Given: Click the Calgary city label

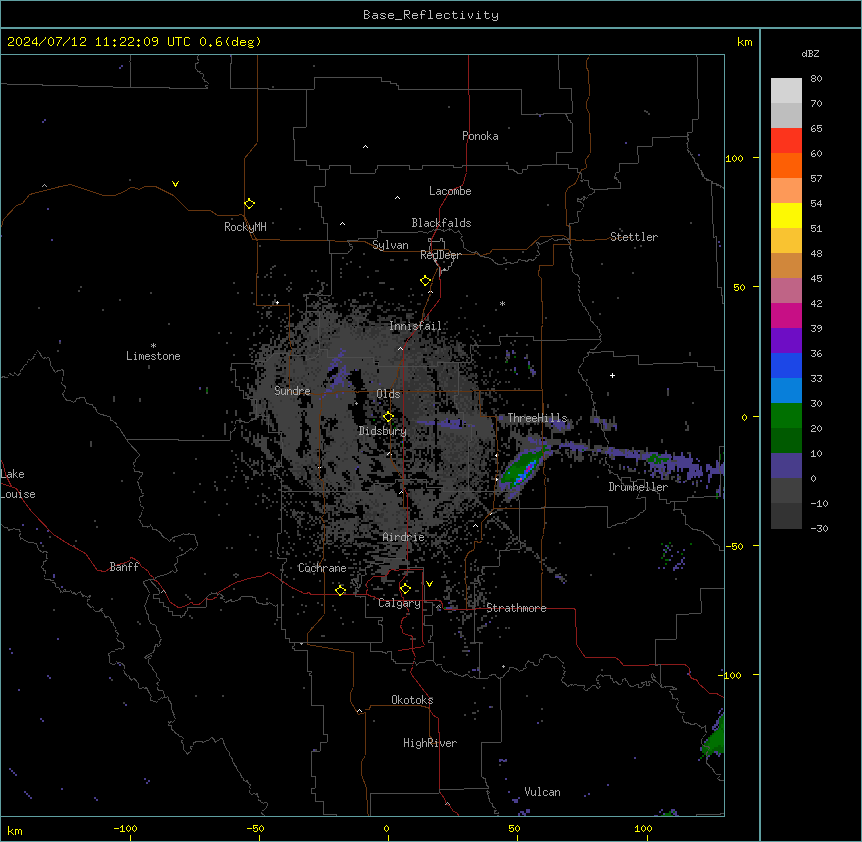Looking at the screenshot, I should pyautogui.click(x=400, y=603).
